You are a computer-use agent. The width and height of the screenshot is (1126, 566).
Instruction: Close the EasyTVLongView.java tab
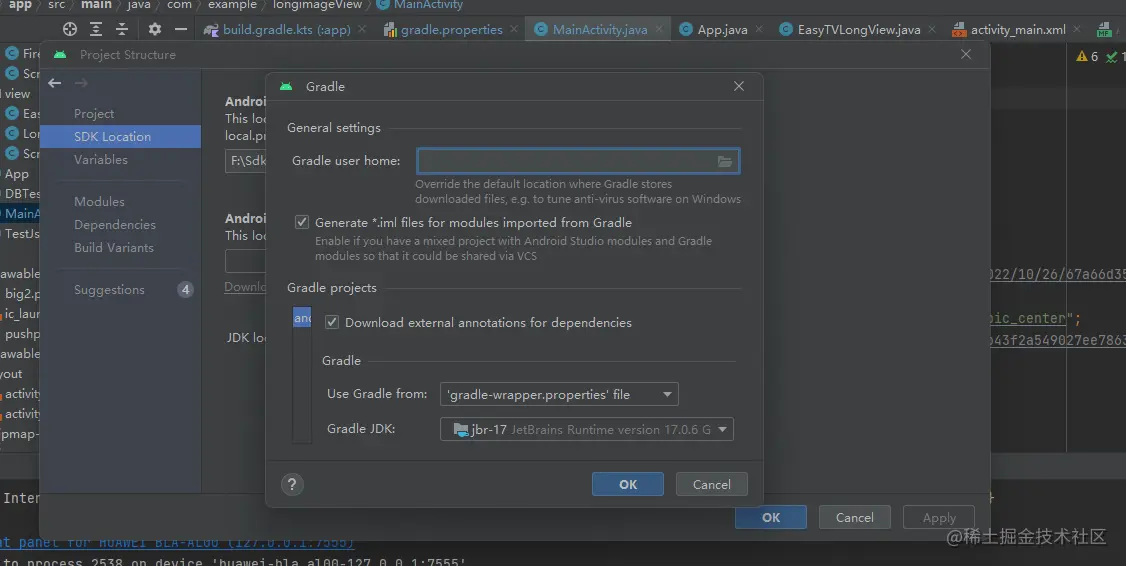click(932, 29)
